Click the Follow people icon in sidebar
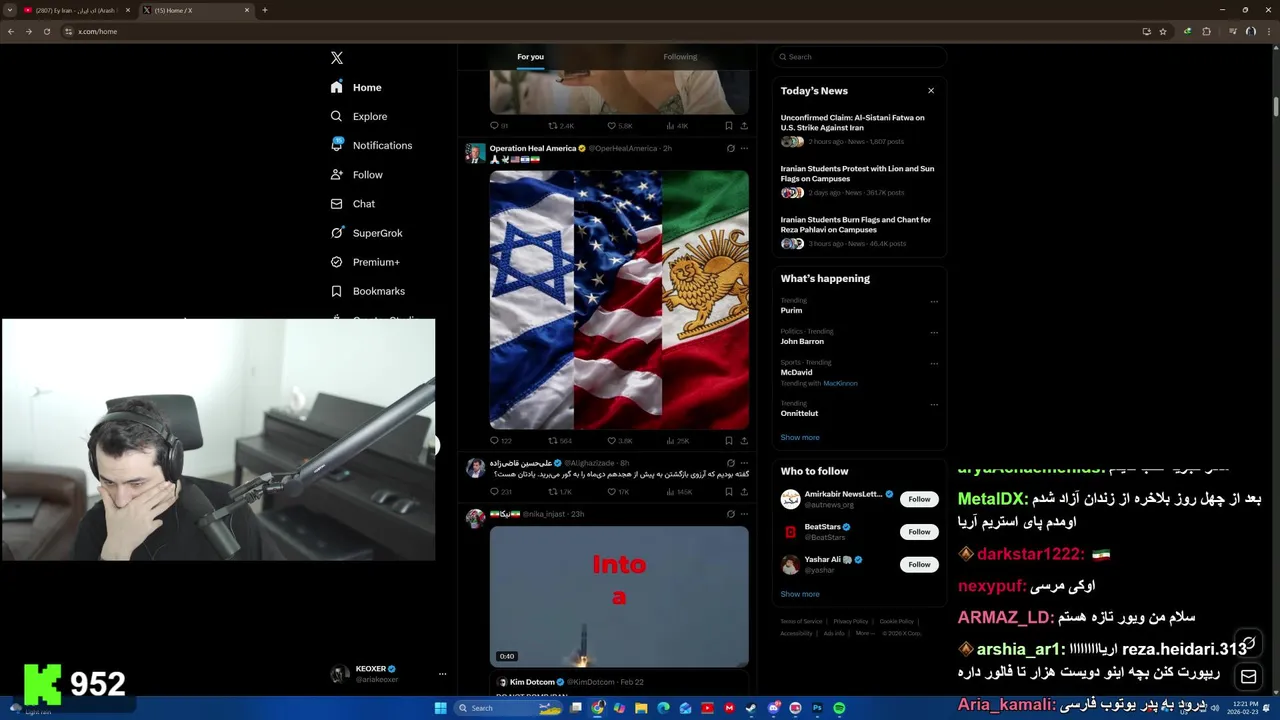The image size is (1280, 720). 337,175
